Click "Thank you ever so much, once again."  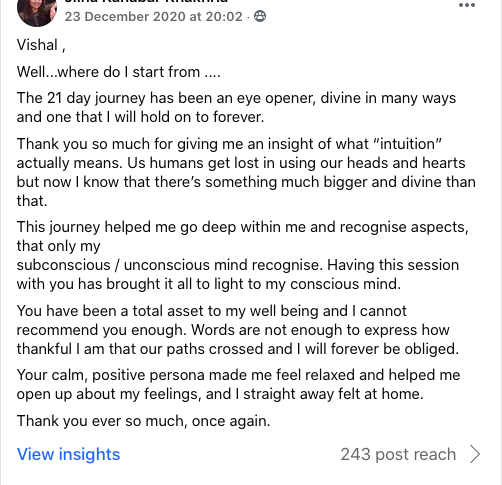[143, 421]
